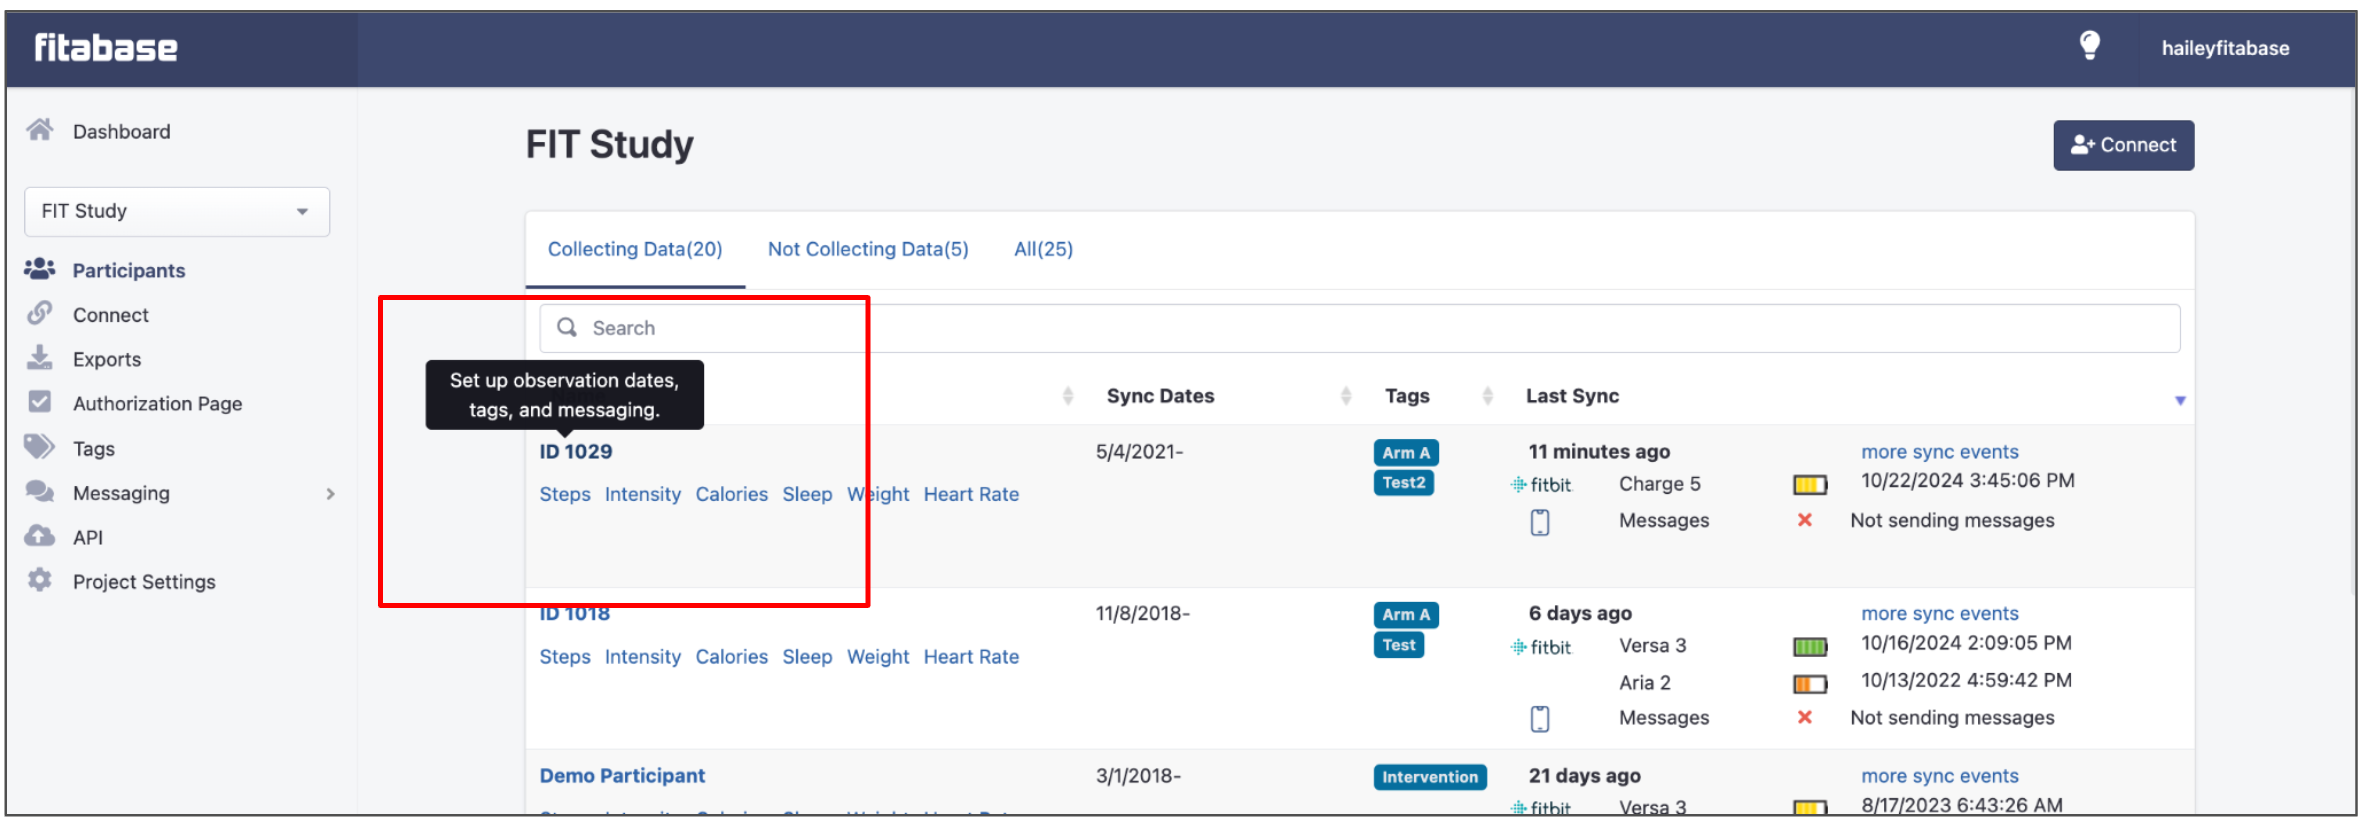Click the fitbit logo in ID 1029 row
The image size is (2366, 830).
[1541, 485]
